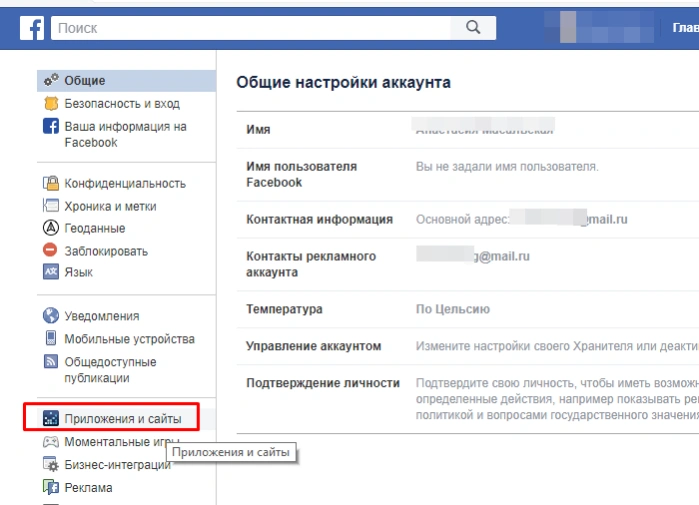The height and width of the screenshot is (505, 699).
Task: Click the gamepad icon for Моментальные игры
Action: coord(51,442)
